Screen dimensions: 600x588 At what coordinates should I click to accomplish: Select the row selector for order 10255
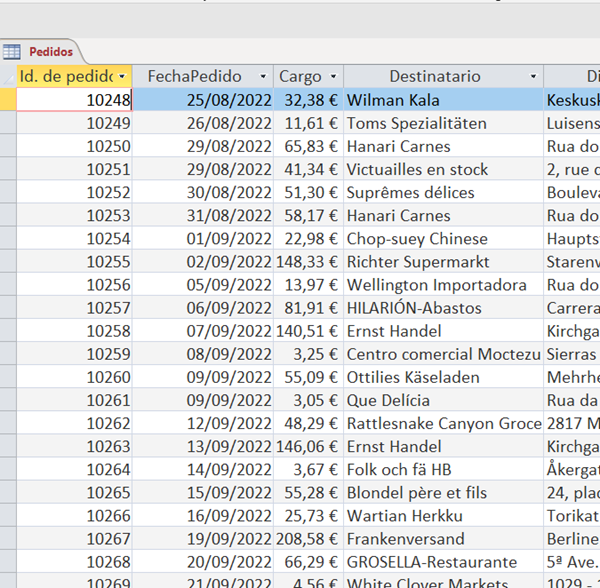(x=8, y=262)
